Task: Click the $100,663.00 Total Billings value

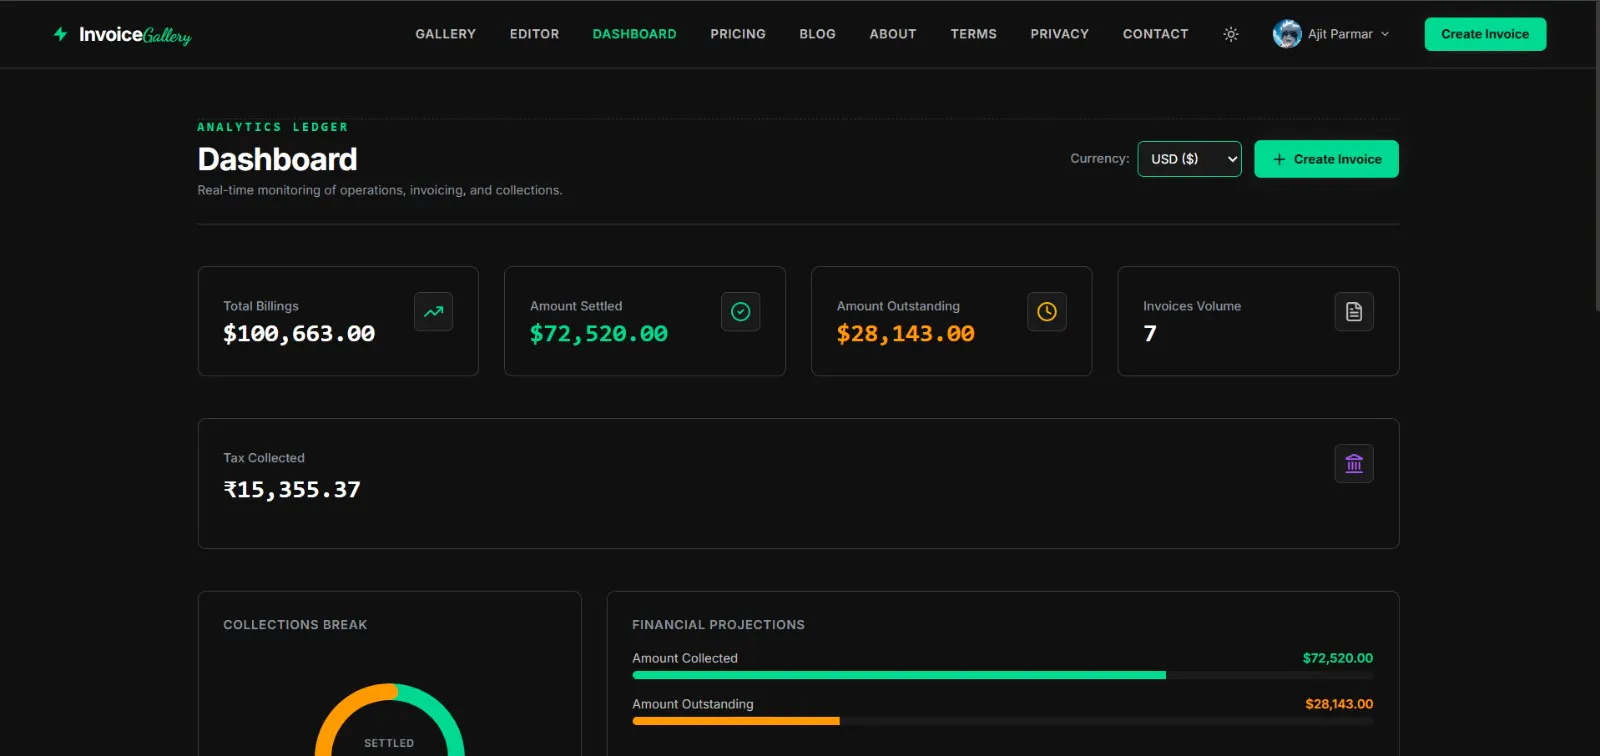Action: (299, 334)
